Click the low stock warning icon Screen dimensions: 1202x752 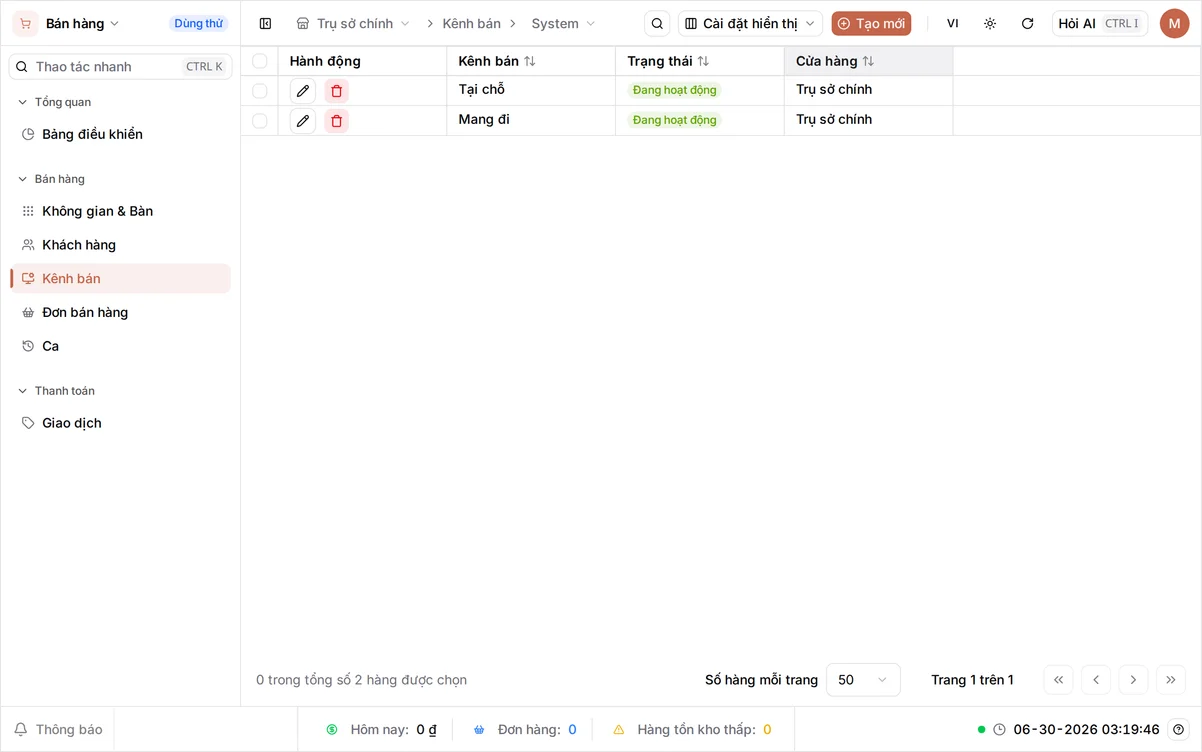click(x=619, y=730)
